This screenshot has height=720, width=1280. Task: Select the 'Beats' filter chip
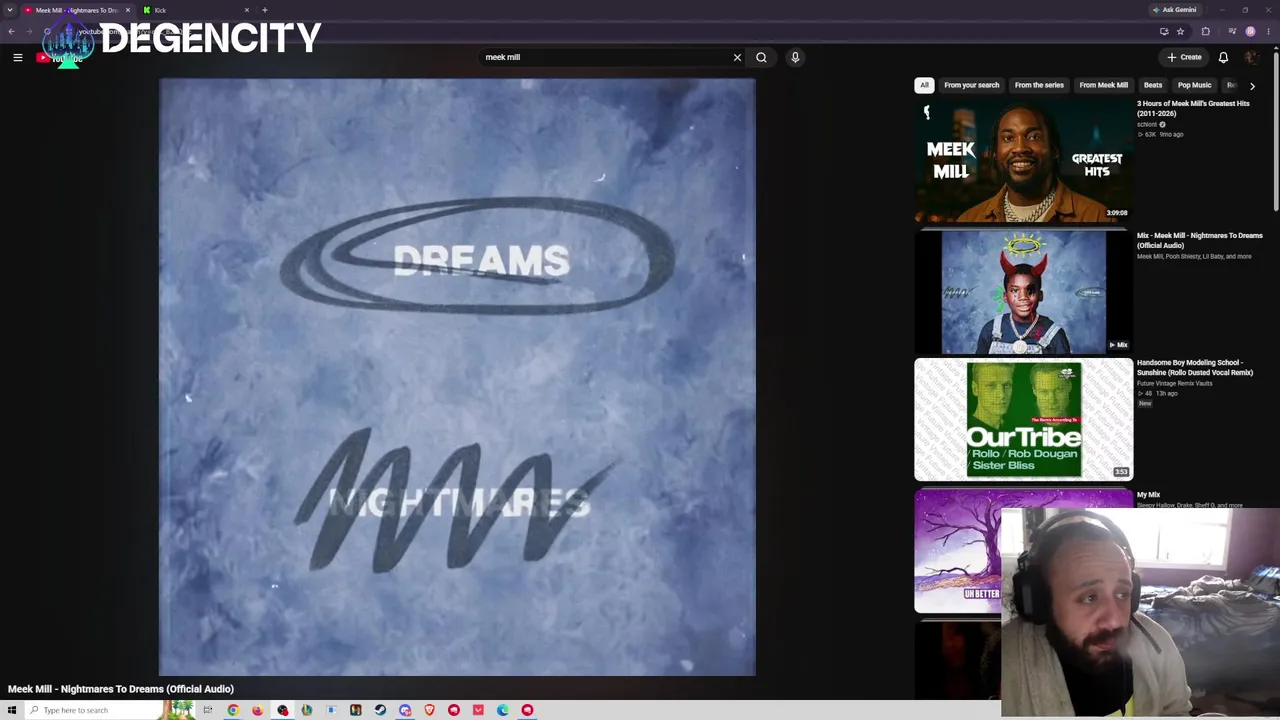tap(1153, 85)
